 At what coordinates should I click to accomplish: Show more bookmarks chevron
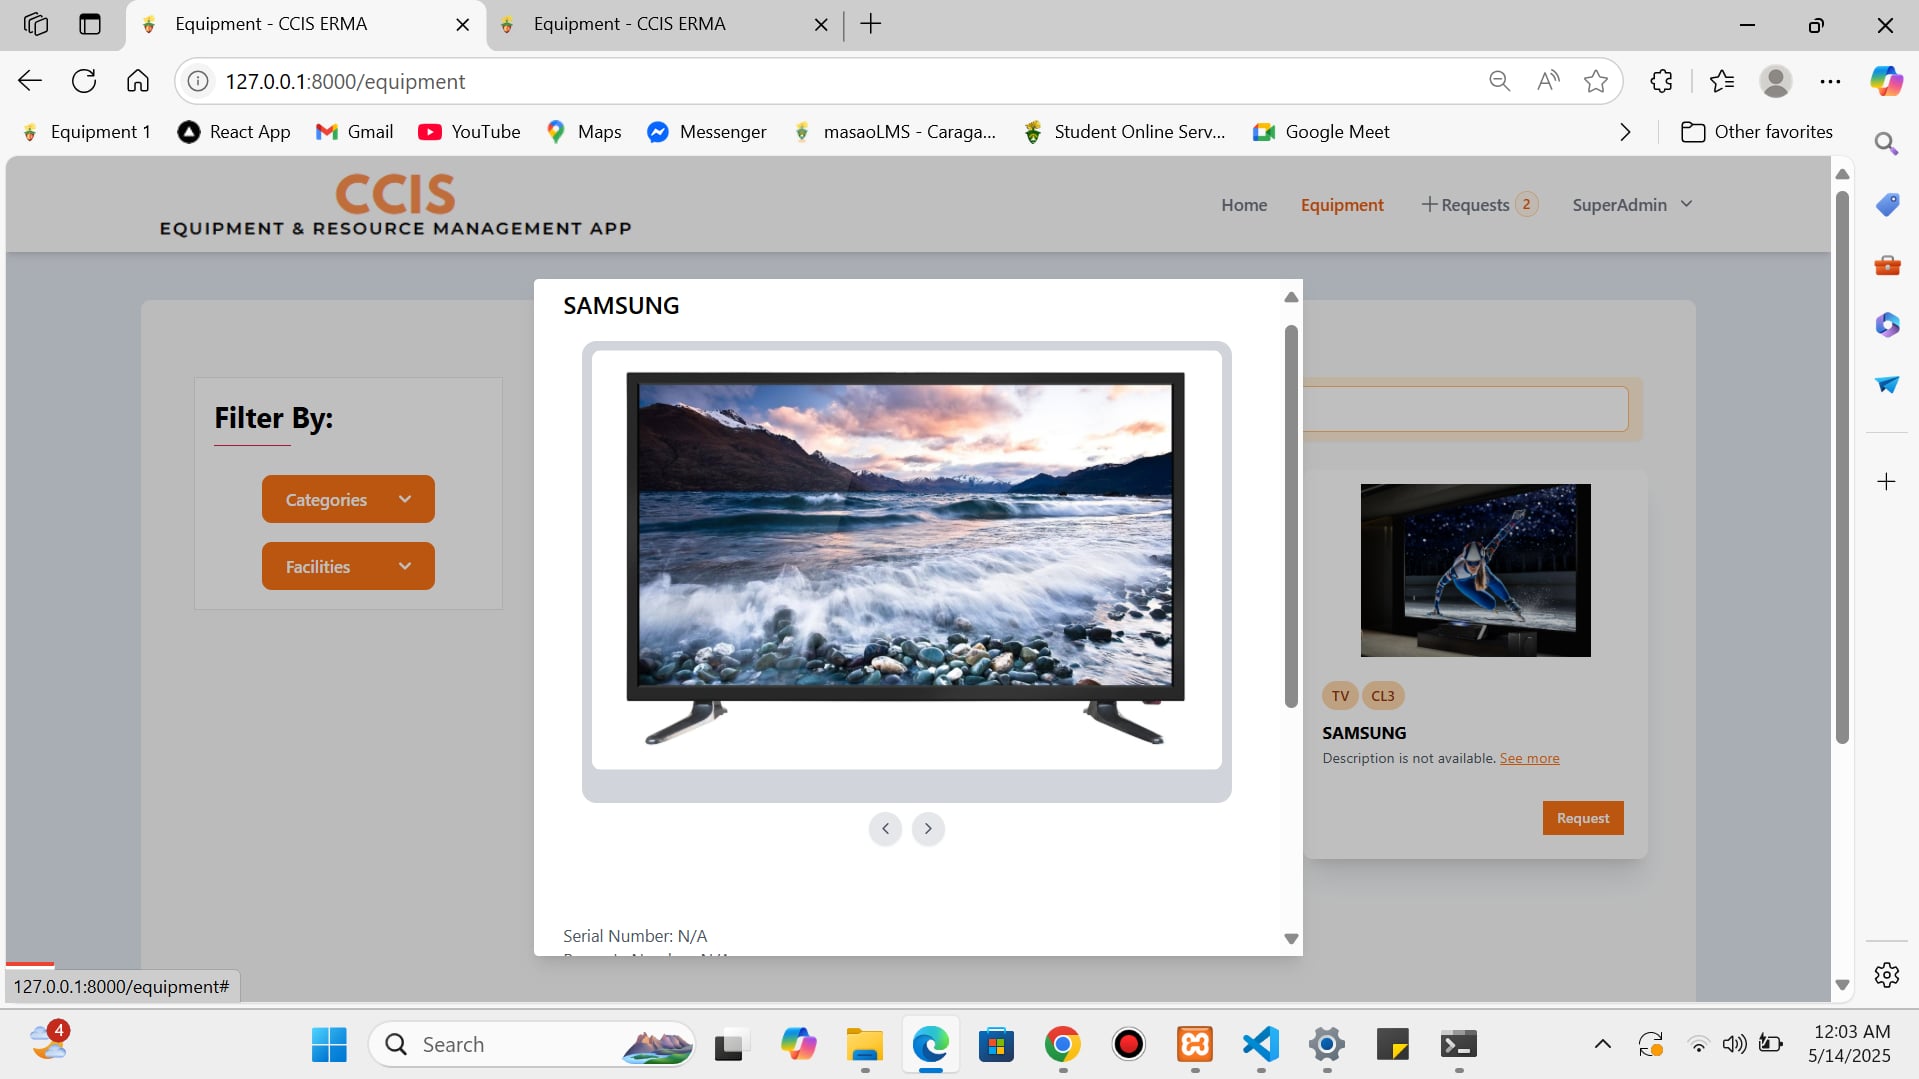coord(1625,132)
